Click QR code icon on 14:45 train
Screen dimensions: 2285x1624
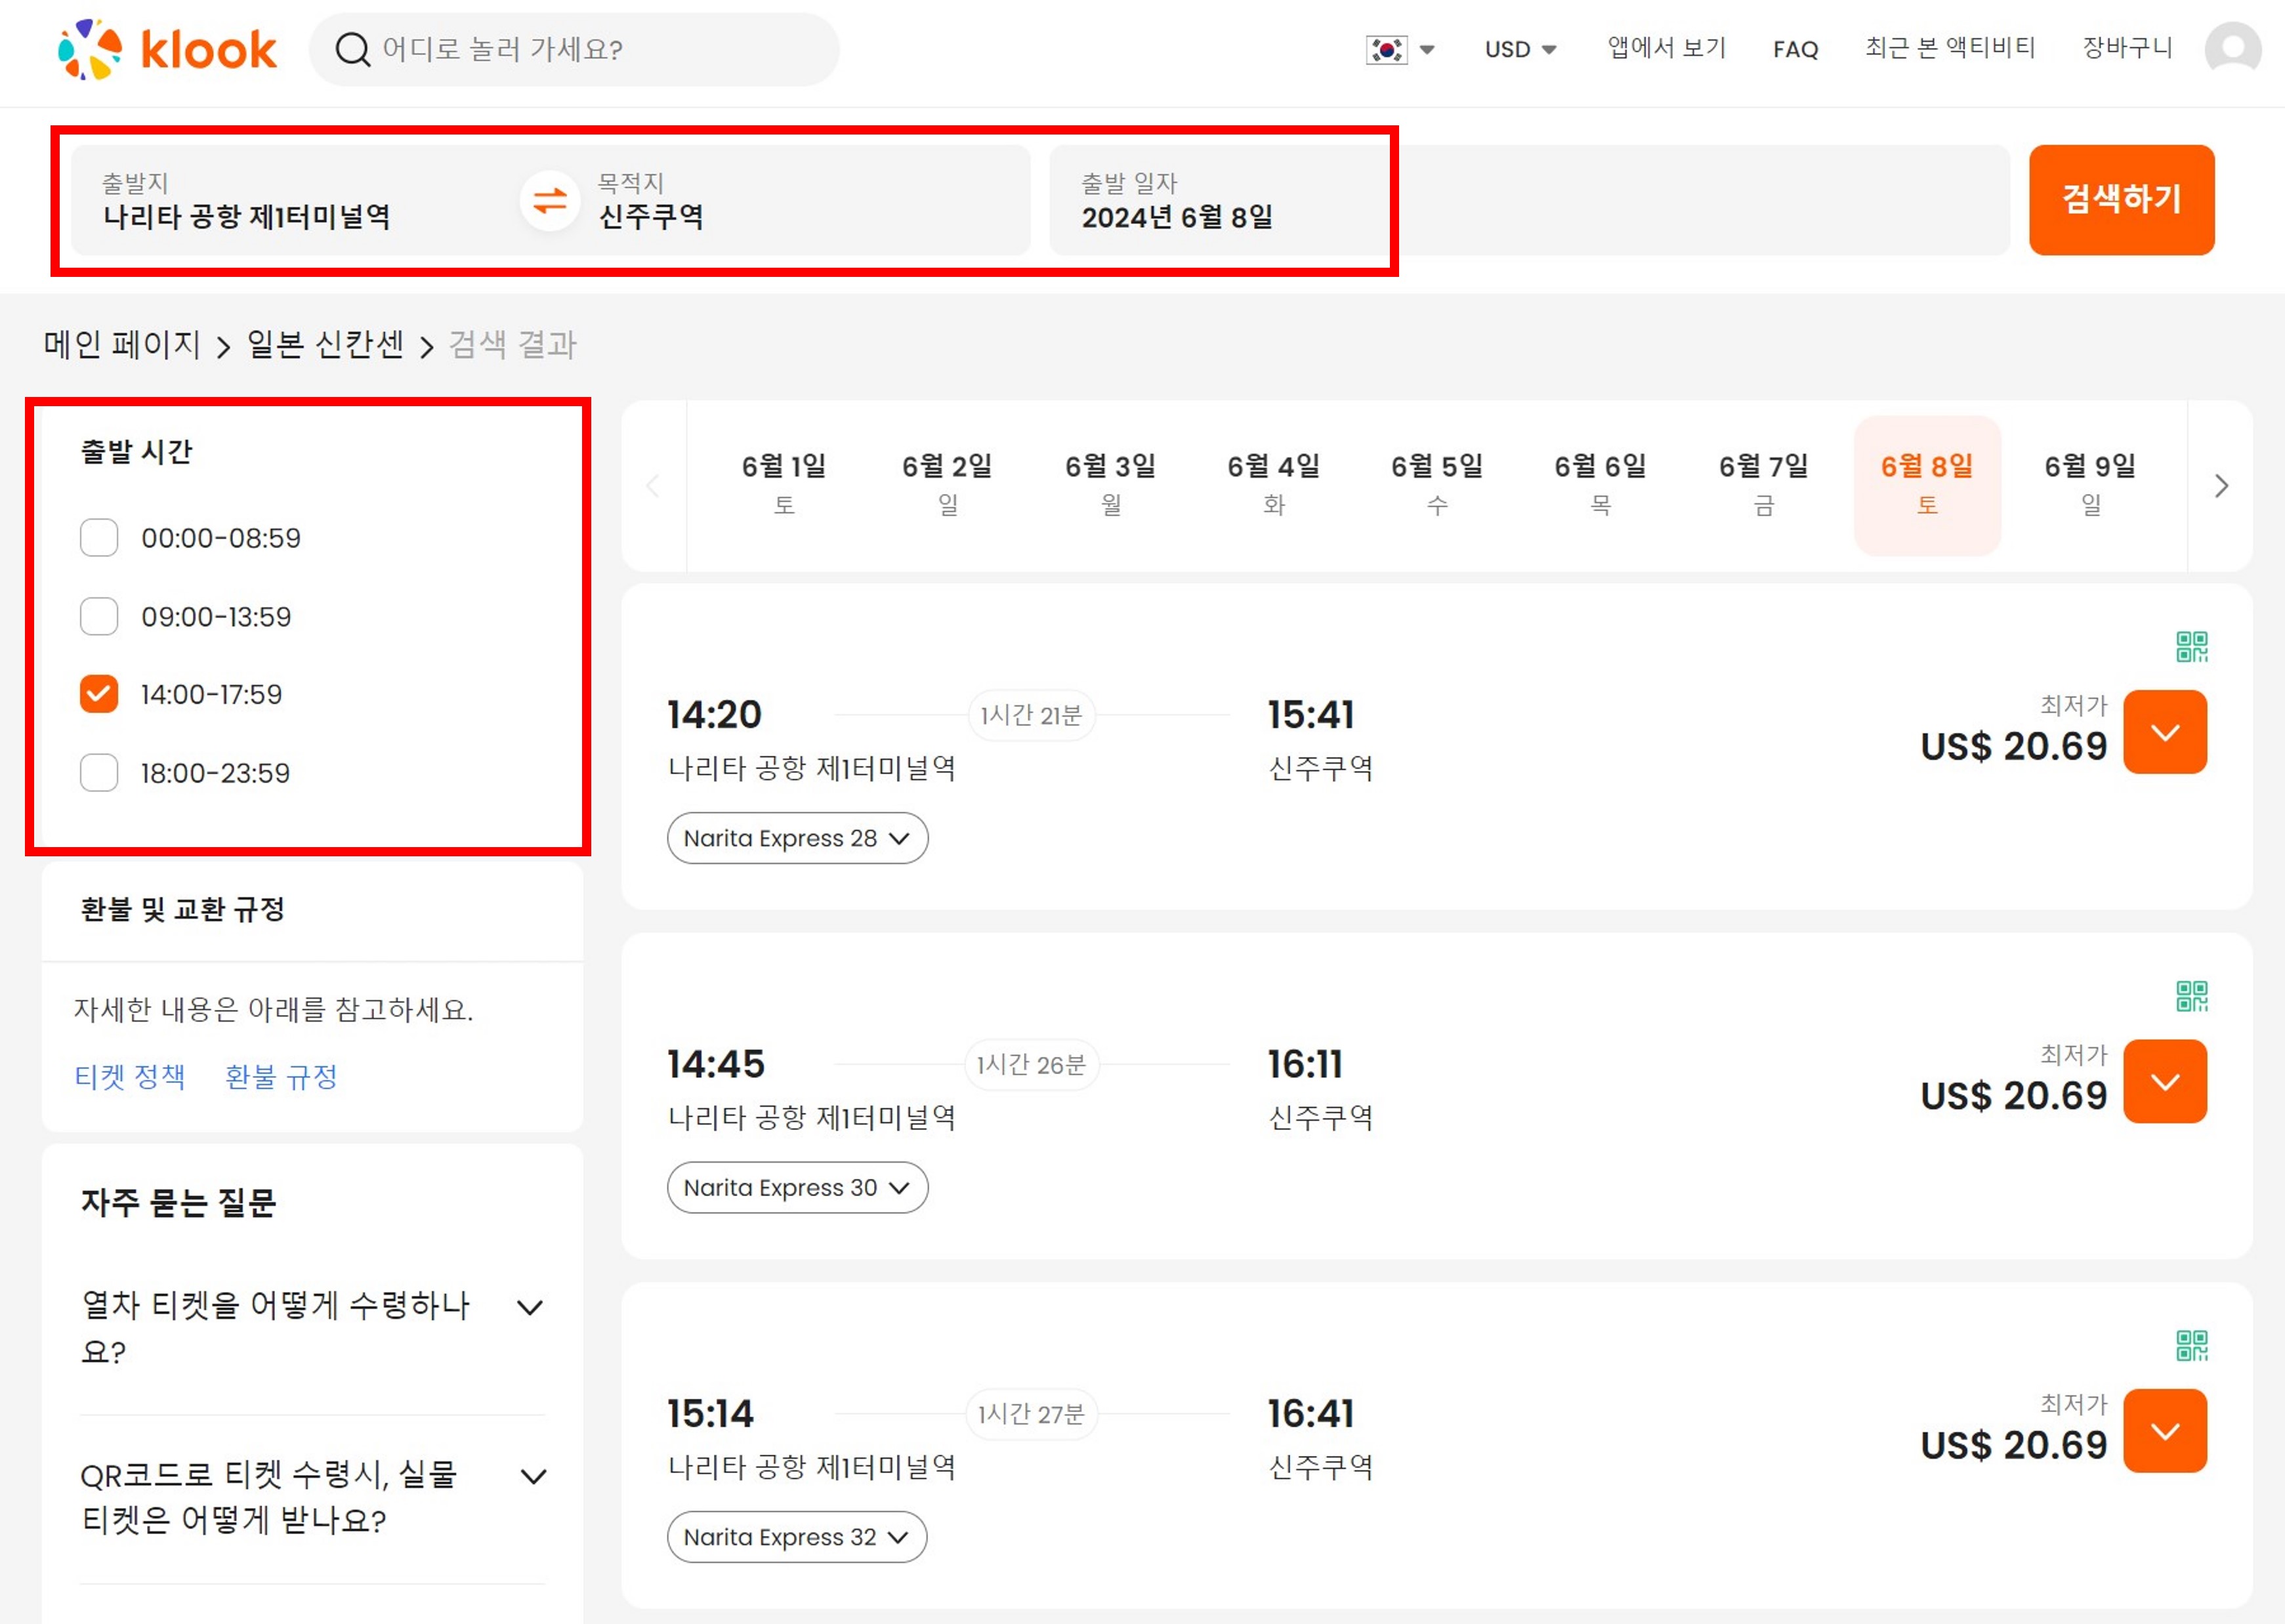point(2191,996)
